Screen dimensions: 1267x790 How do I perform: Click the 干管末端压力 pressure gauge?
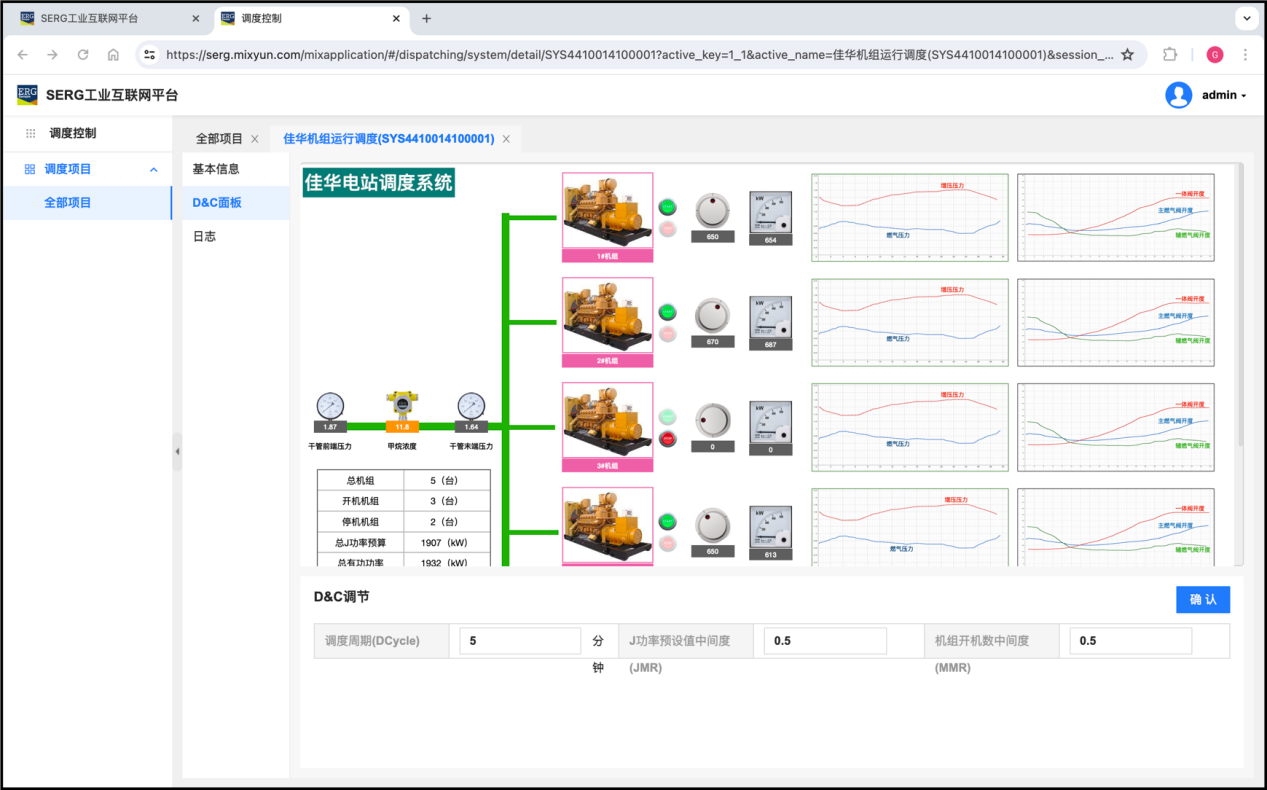point(471,406)
